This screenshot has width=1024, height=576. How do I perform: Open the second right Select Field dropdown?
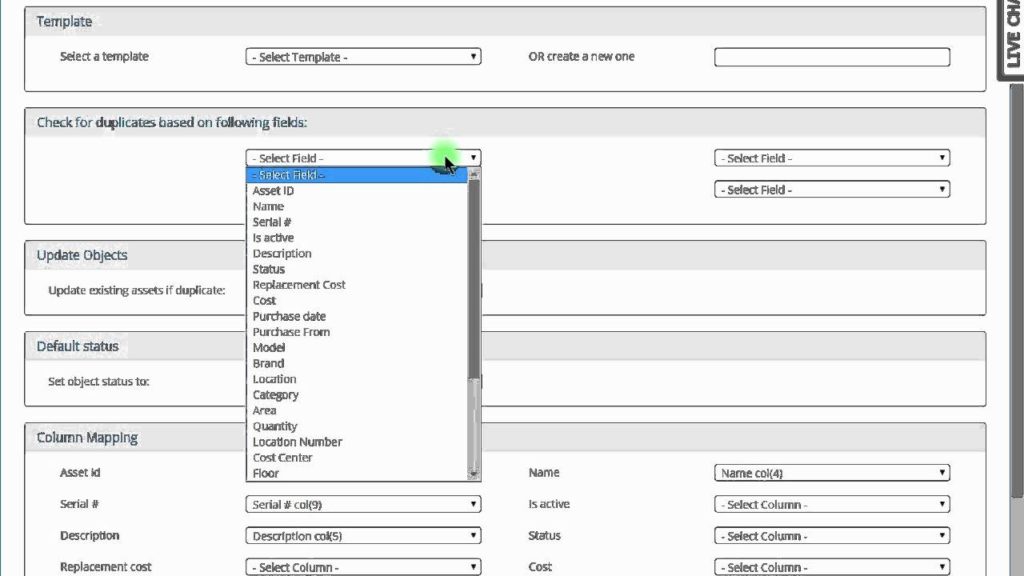click(831, 189)
